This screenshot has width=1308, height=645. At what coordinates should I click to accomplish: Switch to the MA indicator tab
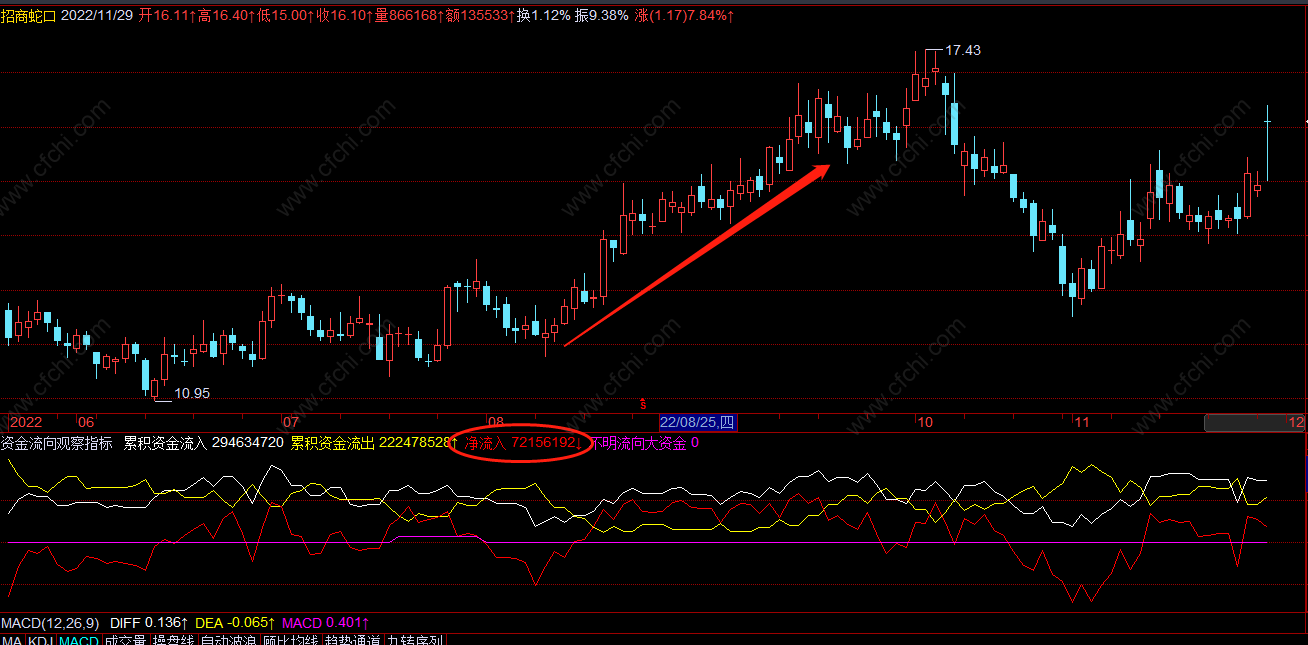11,640
